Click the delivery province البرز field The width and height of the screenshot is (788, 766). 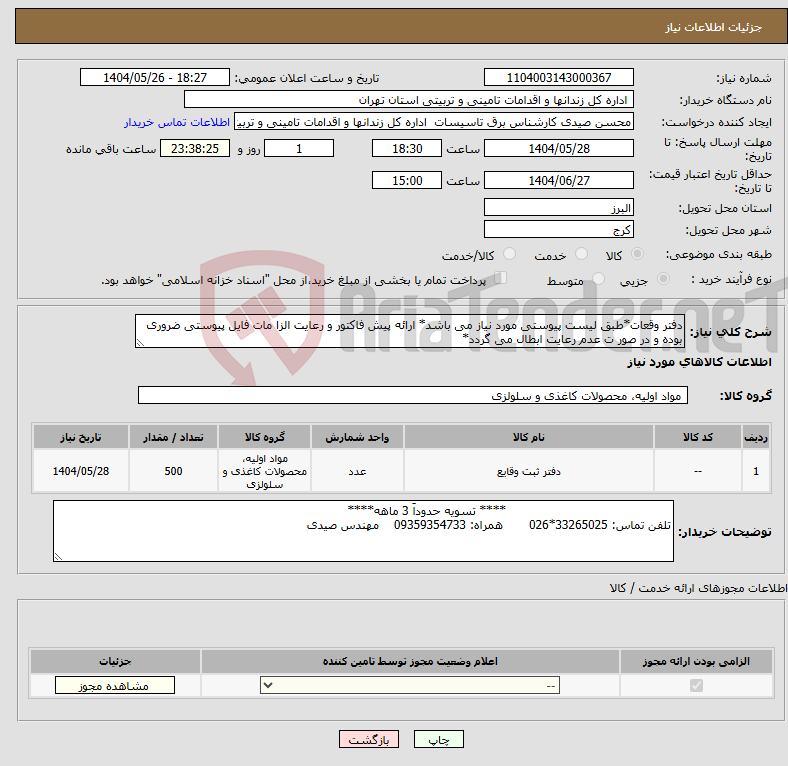tap(559, 208)
